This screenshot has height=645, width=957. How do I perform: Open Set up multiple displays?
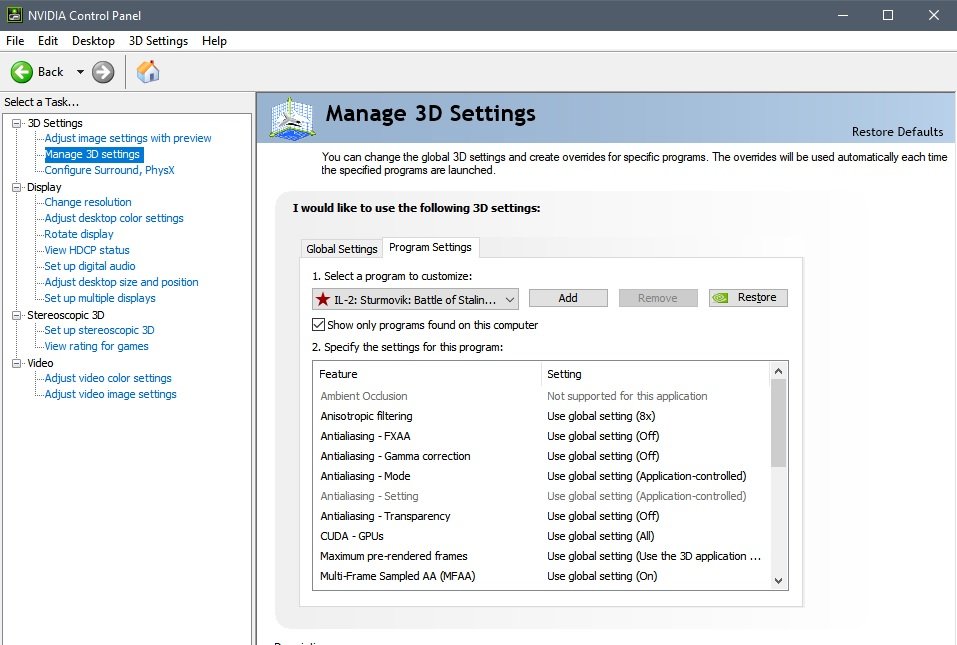coord(99,298)
